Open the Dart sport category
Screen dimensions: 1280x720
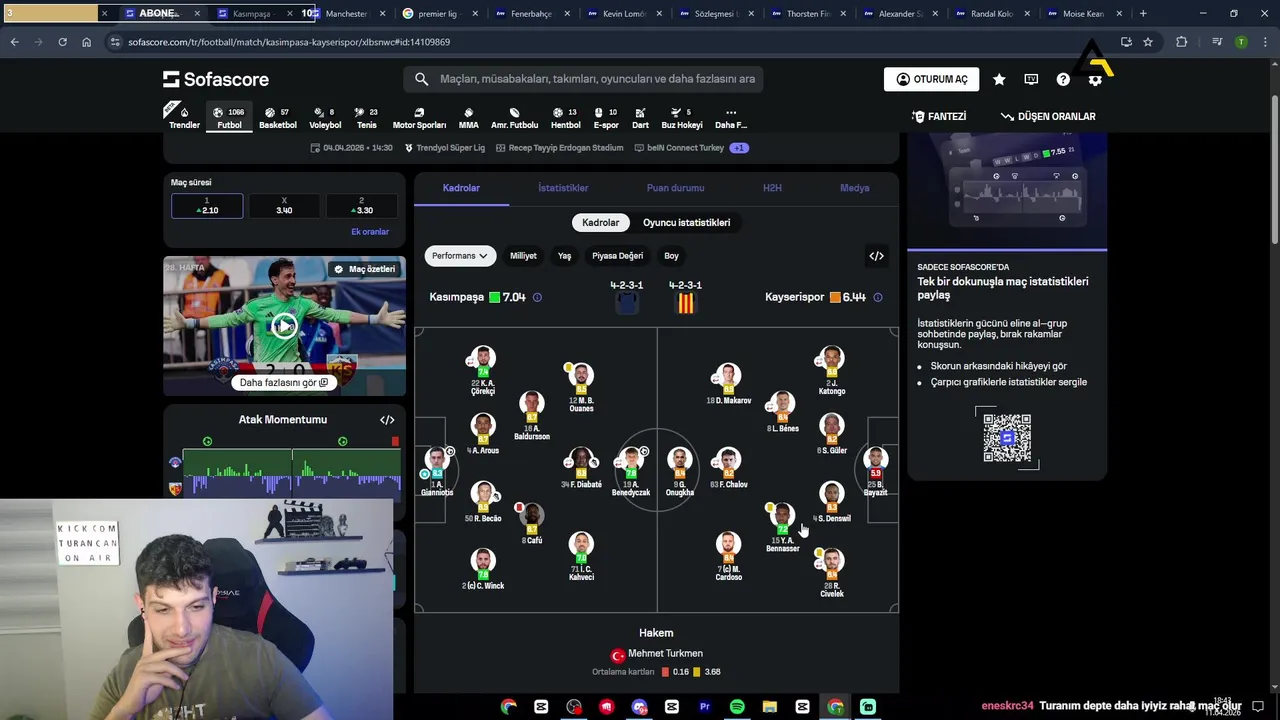tap(640, 118)
